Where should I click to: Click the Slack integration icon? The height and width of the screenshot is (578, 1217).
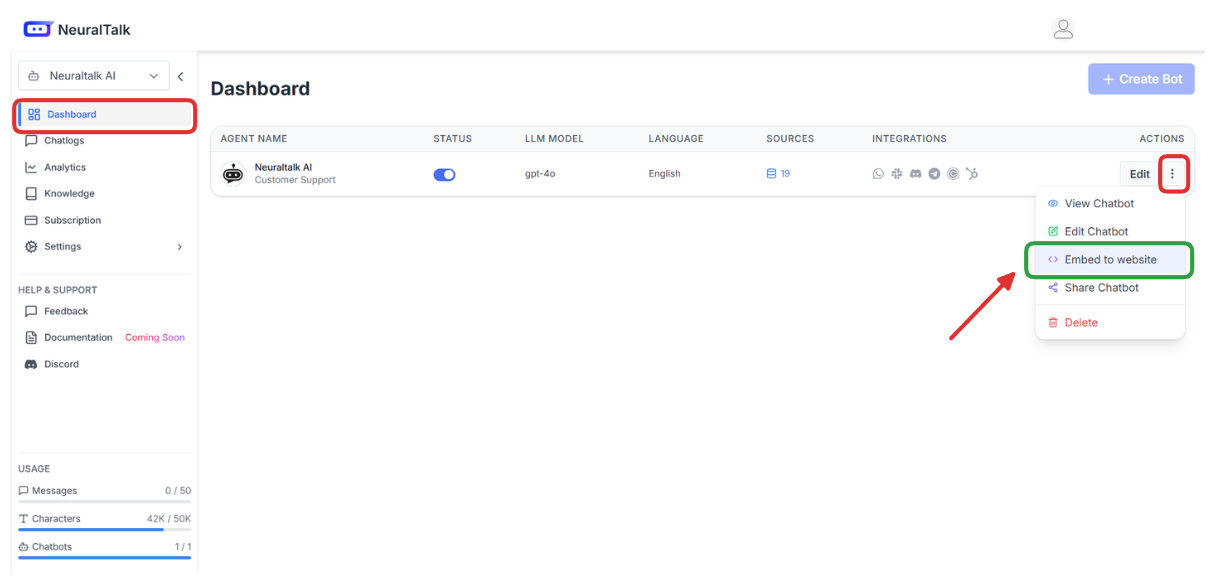tap(897, 174)
